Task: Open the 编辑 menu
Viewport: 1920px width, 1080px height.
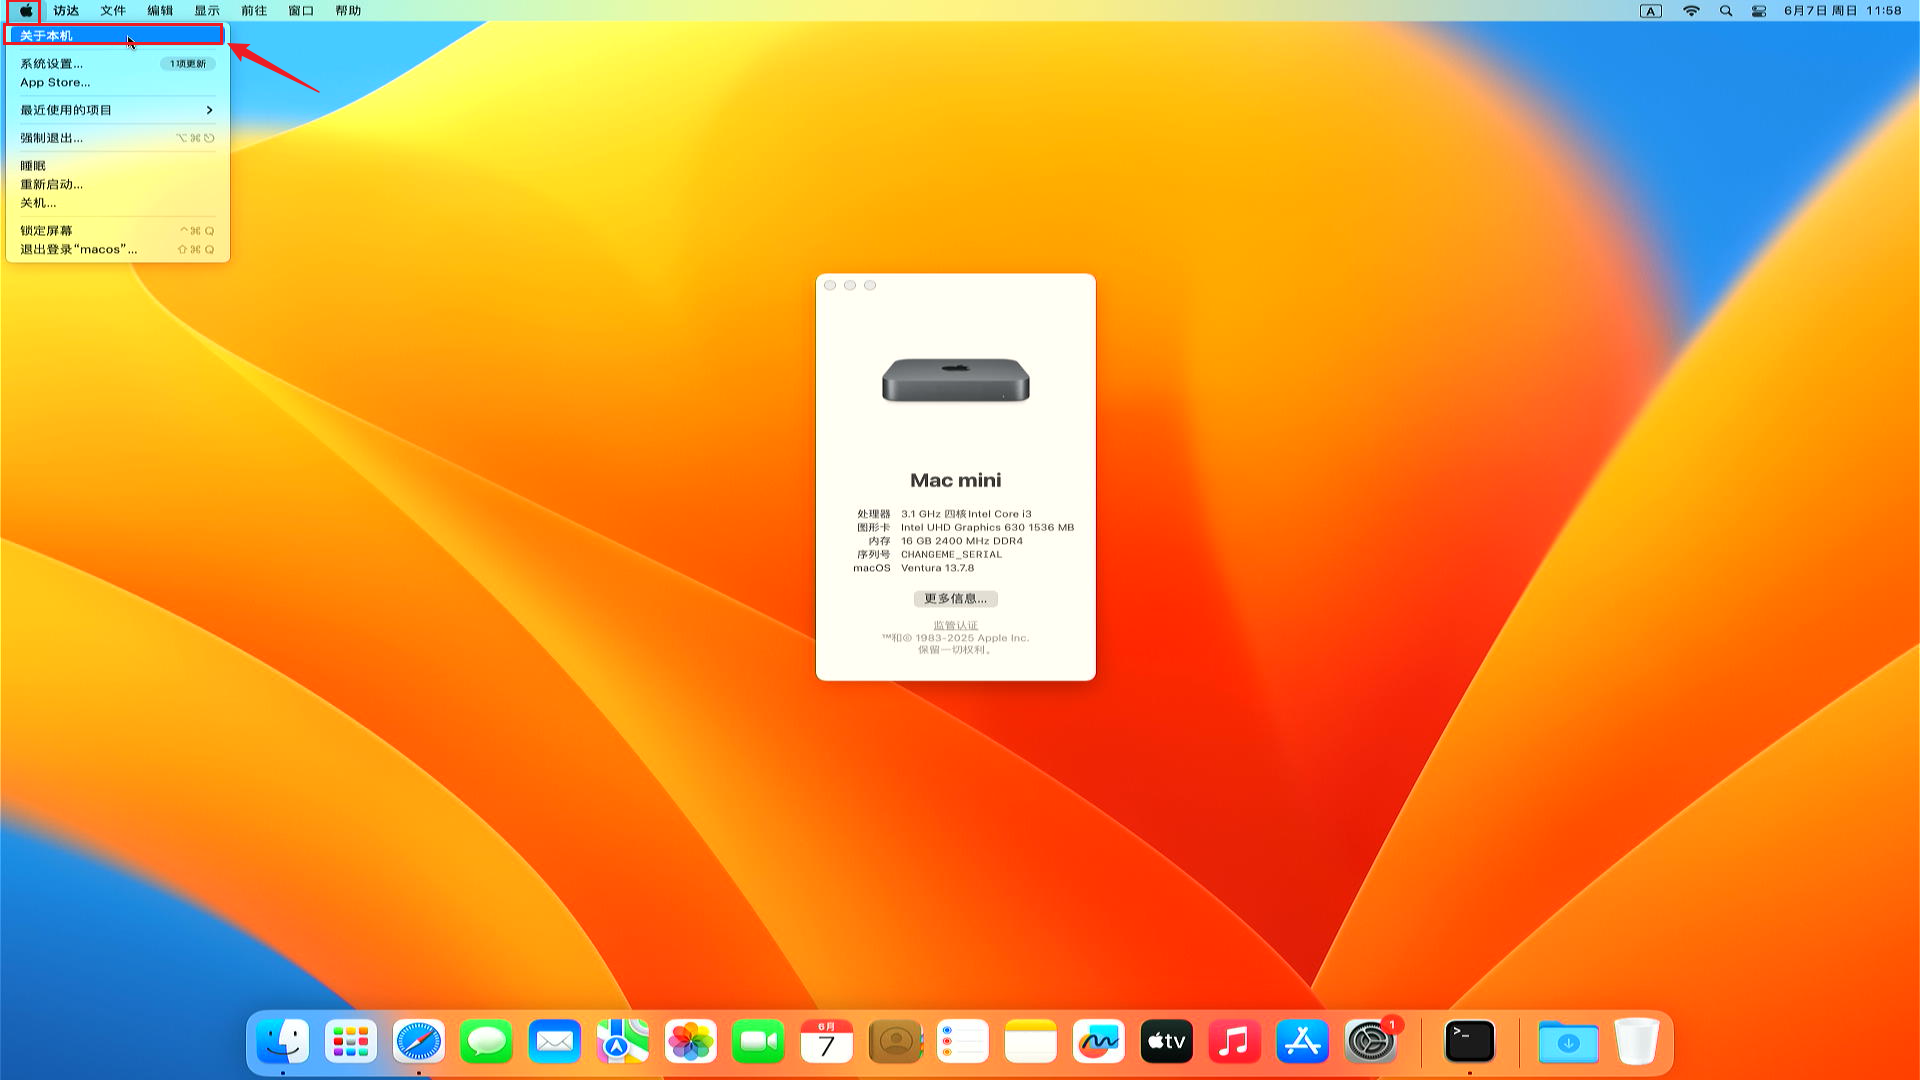Action: pyautogui.click(x=160, y=11)
